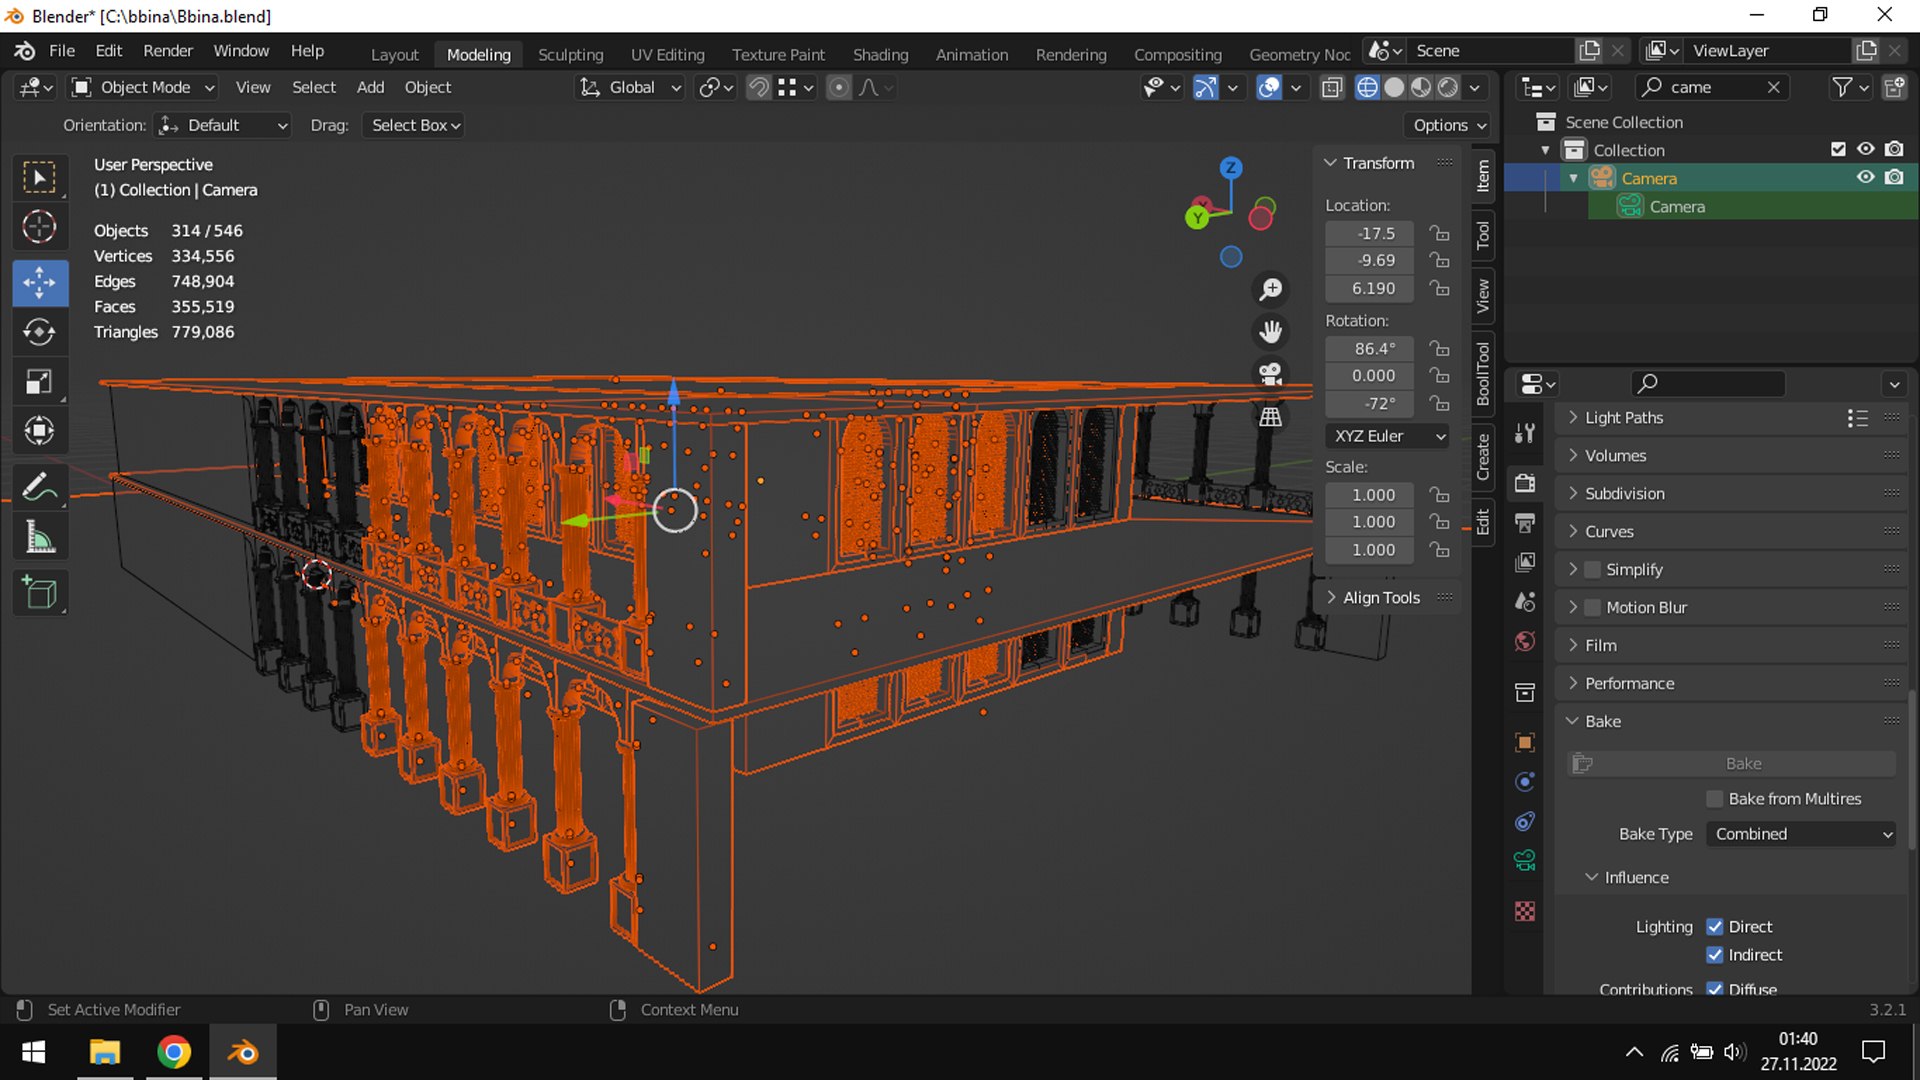Switch orthographic/perspective grid icon
1920x1080 pixels.
1271,417
